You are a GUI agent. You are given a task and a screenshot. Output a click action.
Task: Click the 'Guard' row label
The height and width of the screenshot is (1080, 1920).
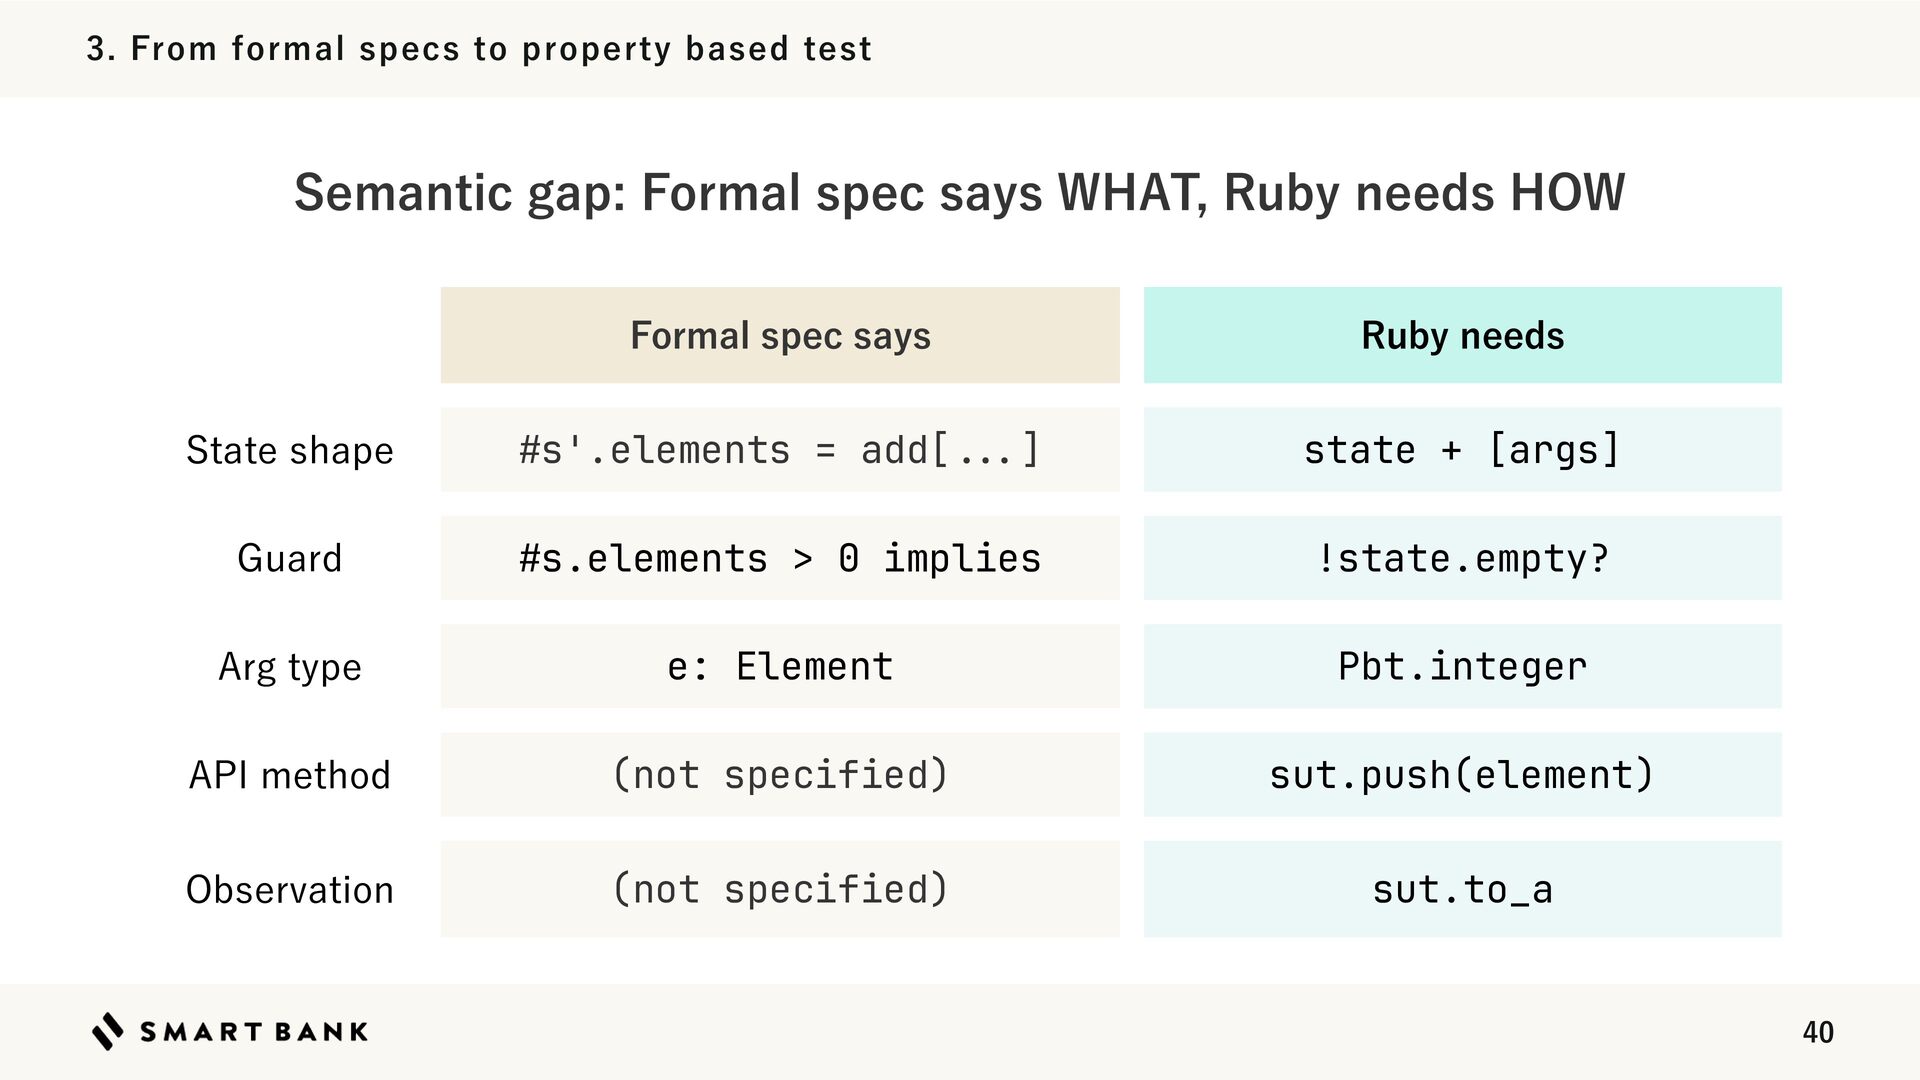click(290, 558)
